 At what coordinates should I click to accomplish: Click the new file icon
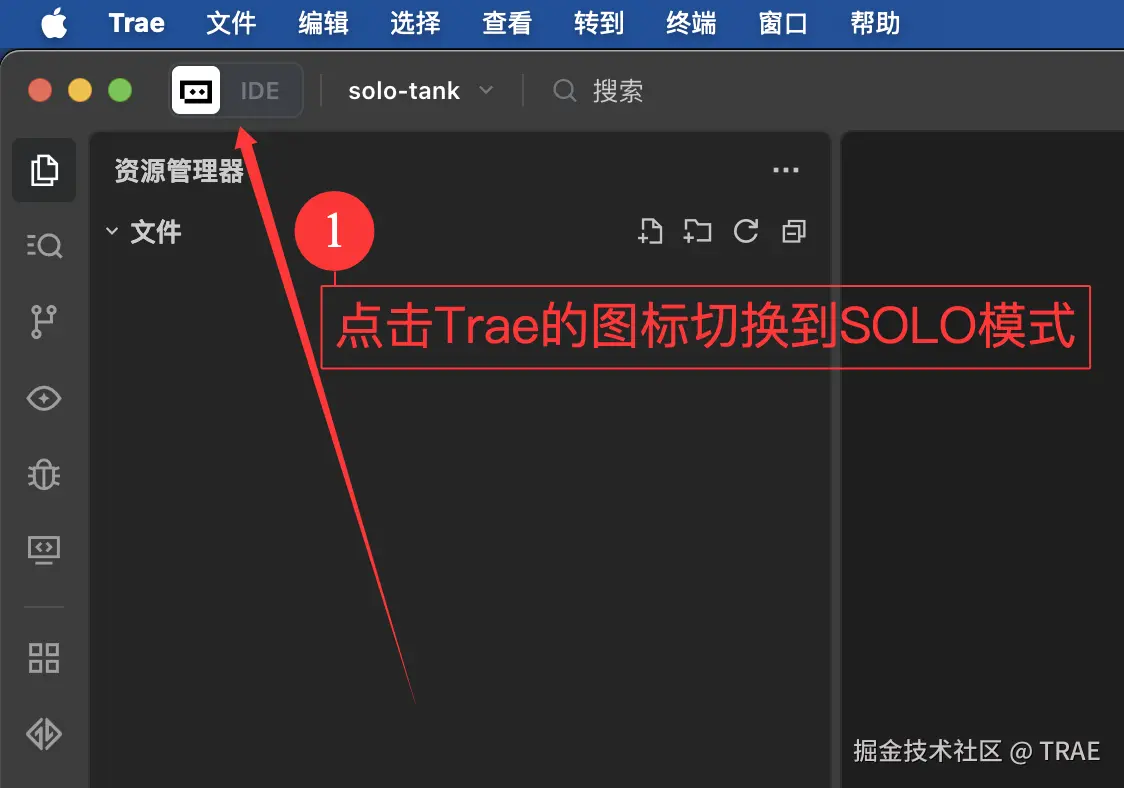pos(650,231)
